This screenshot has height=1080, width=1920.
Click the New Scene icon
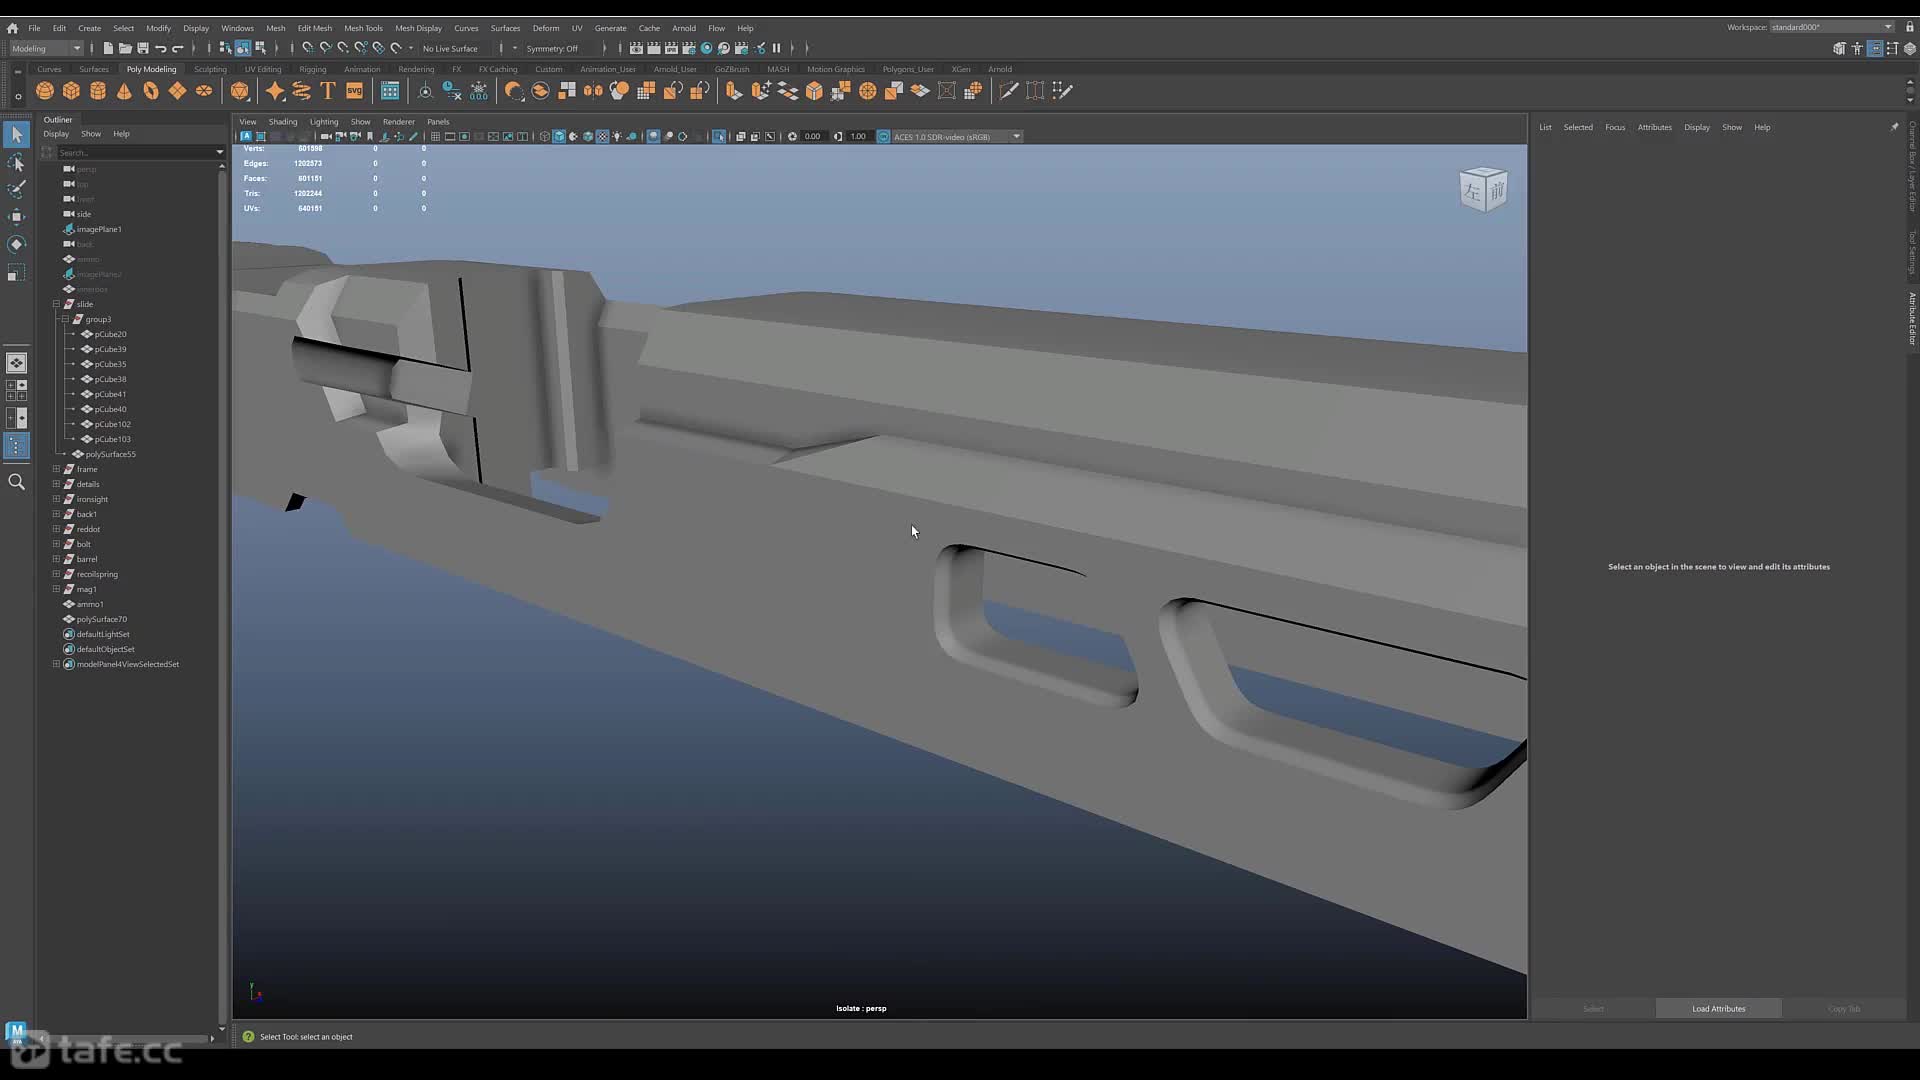click(108, 48)
